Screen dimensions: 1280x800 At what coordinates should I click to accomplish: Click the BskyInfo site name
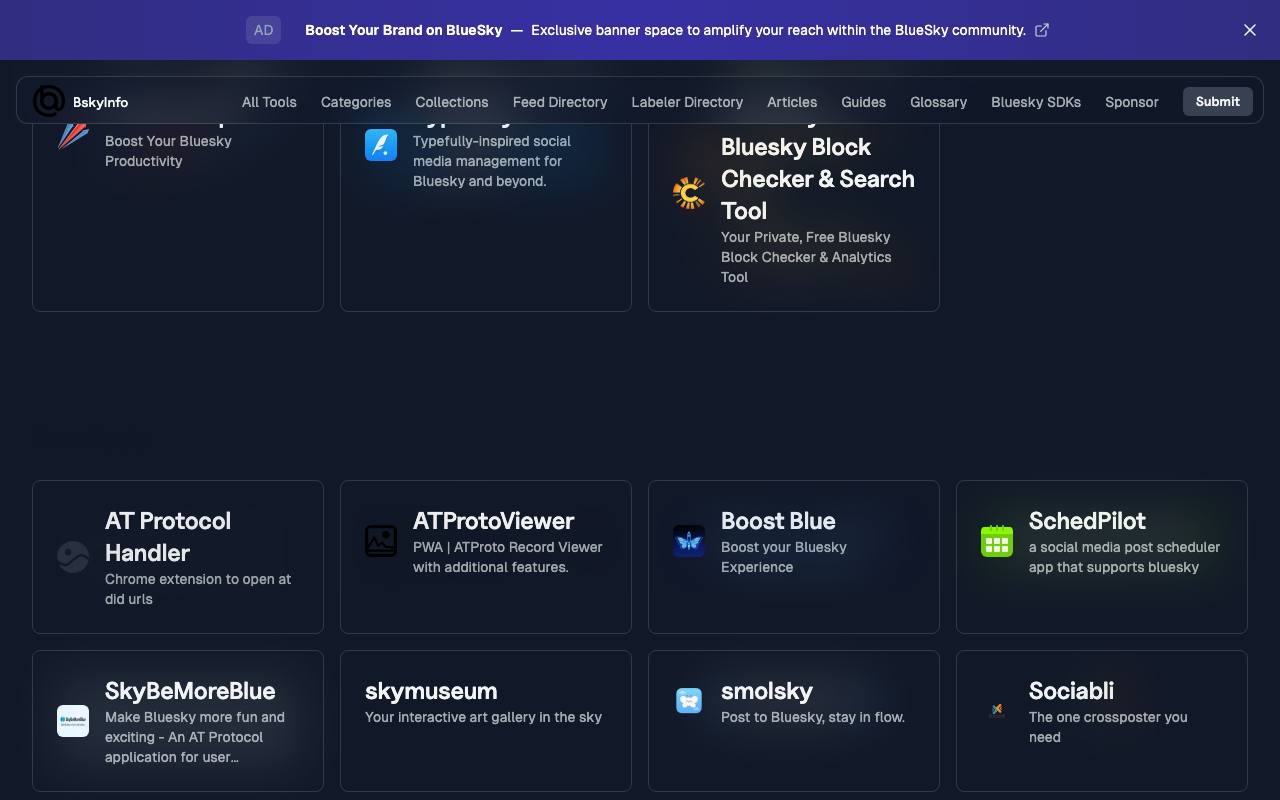tap(100, 102)
